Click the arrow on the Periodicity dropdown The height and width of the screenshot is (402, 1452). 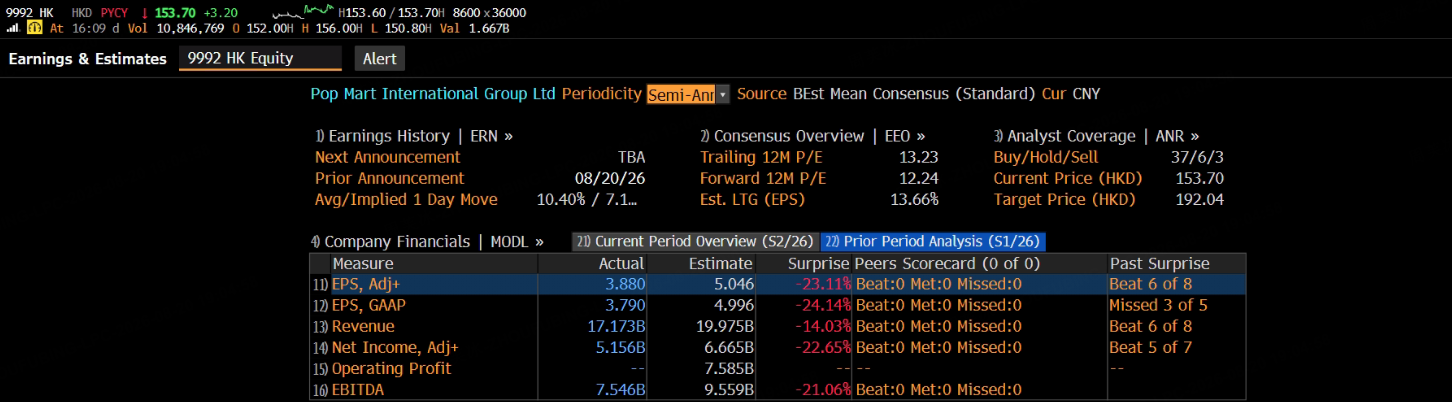click(723, 94)
